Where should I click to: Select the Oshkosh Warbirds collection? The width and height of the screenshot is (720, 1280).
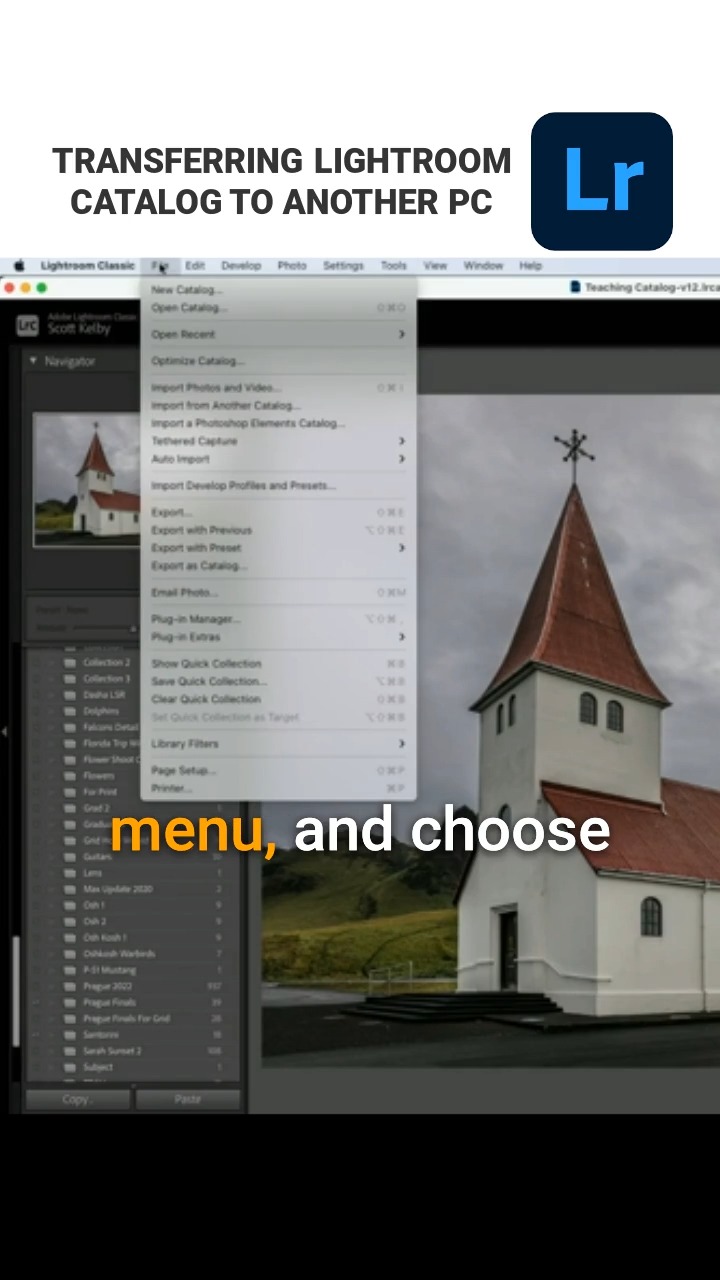point(132,954)
